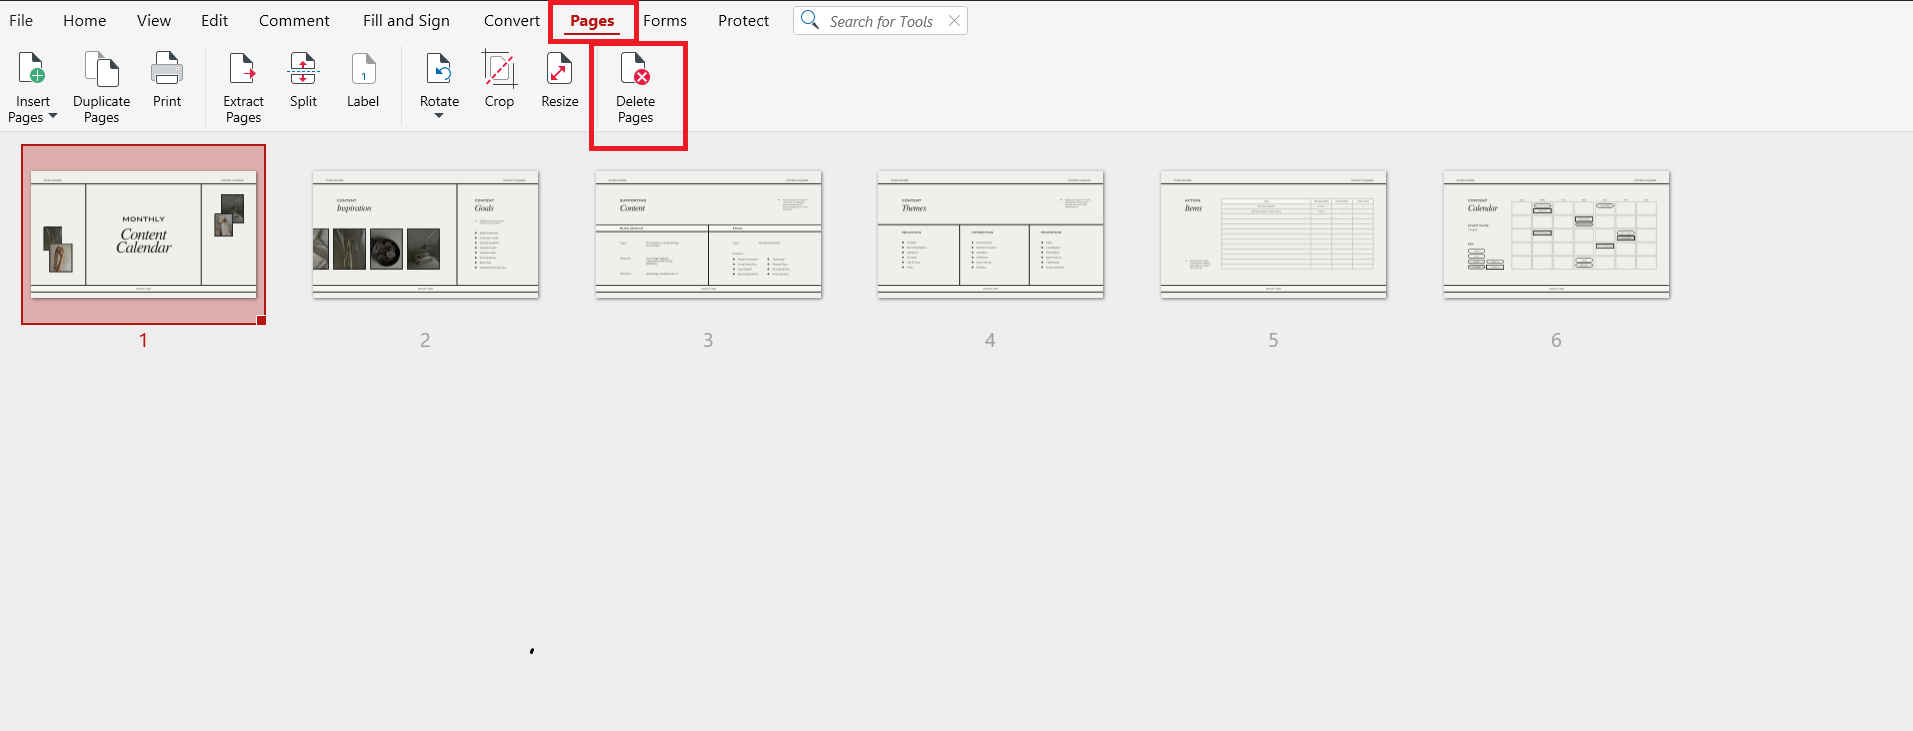This screenshot has height=731, width=1913.
Task: Click page number label 4
Action: pyautogui.click(x=990, y=340)
